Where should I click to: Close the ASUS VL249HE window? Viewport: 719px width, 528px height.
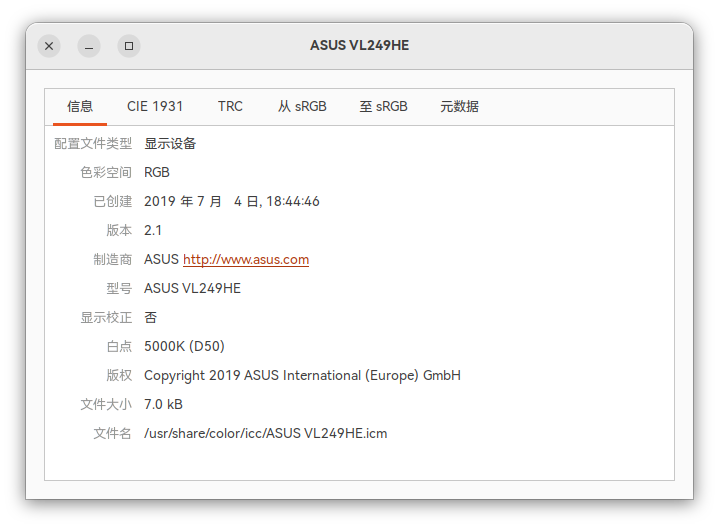pyautogui.click(x=49, y=46)
